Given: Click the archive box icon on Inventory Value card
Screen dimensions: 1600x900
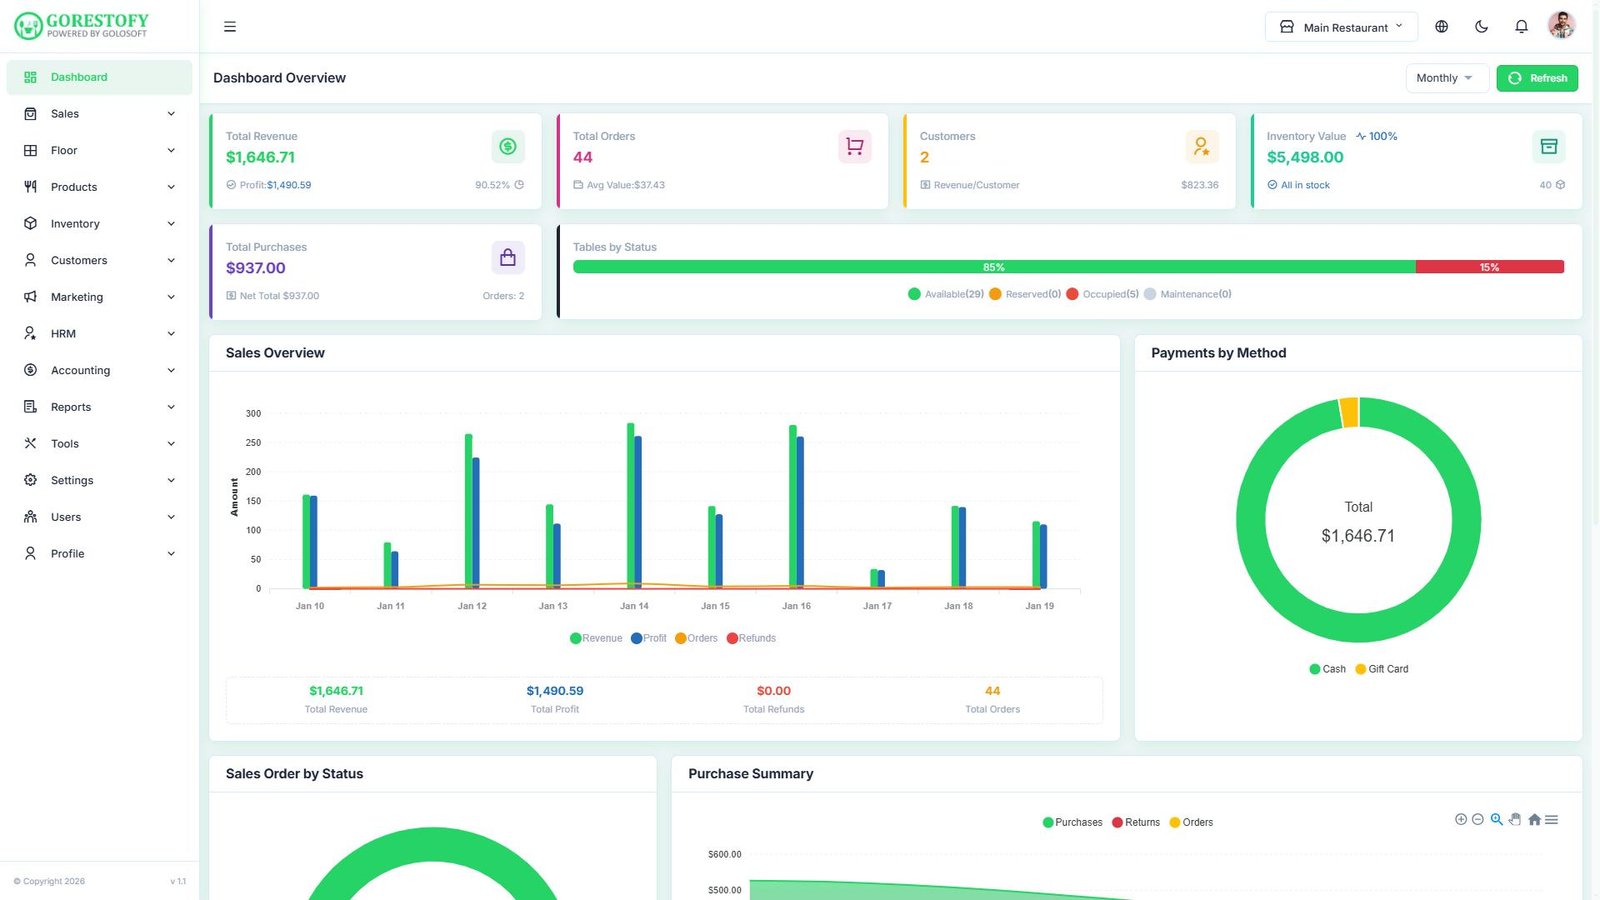Looking at the screenshot, I should point(1549,147).
